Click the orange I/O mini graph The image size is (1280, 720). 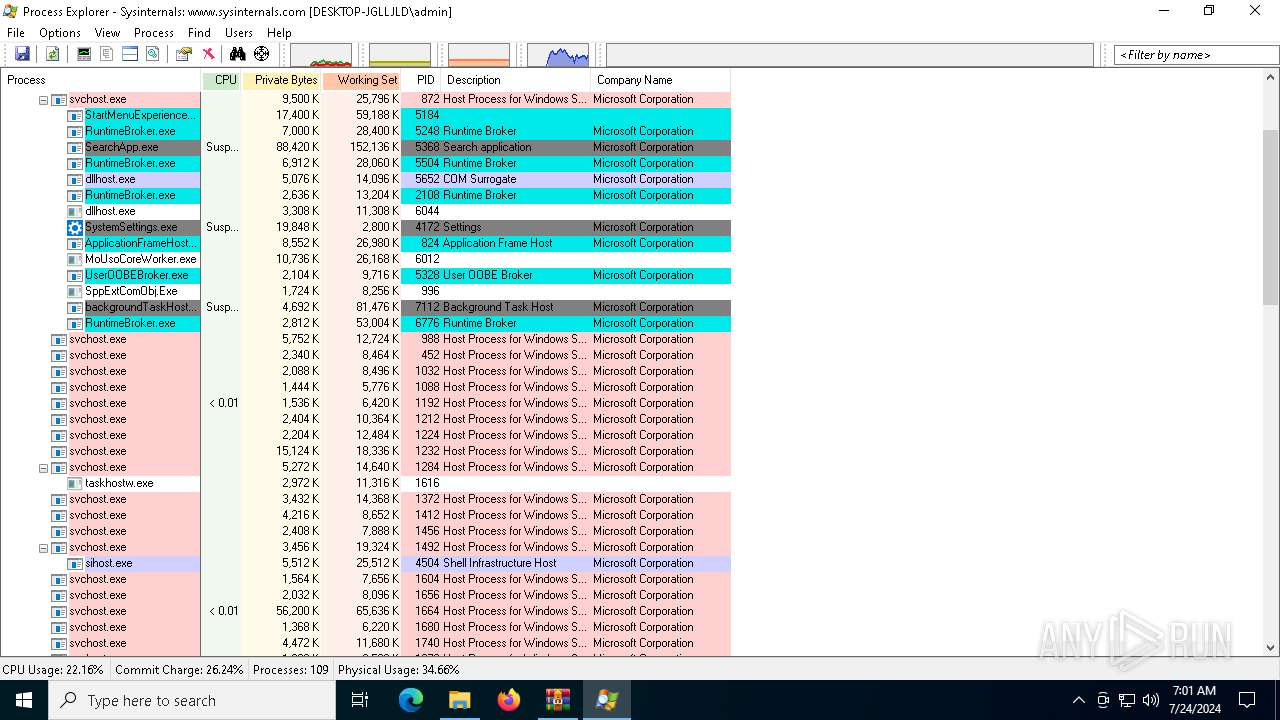click(479, 55)
